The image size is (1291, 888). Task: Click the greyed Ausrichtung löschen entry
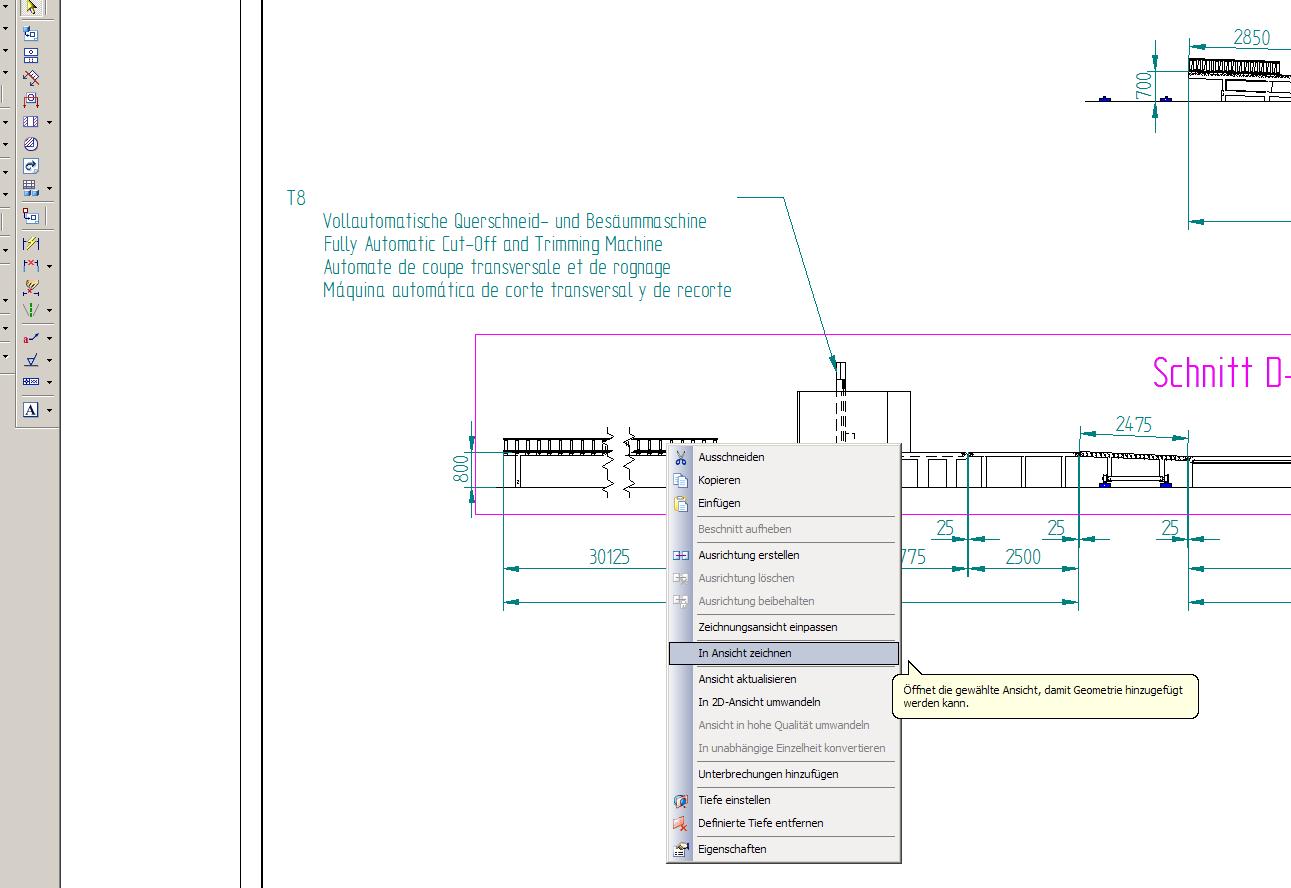(784, 578)
